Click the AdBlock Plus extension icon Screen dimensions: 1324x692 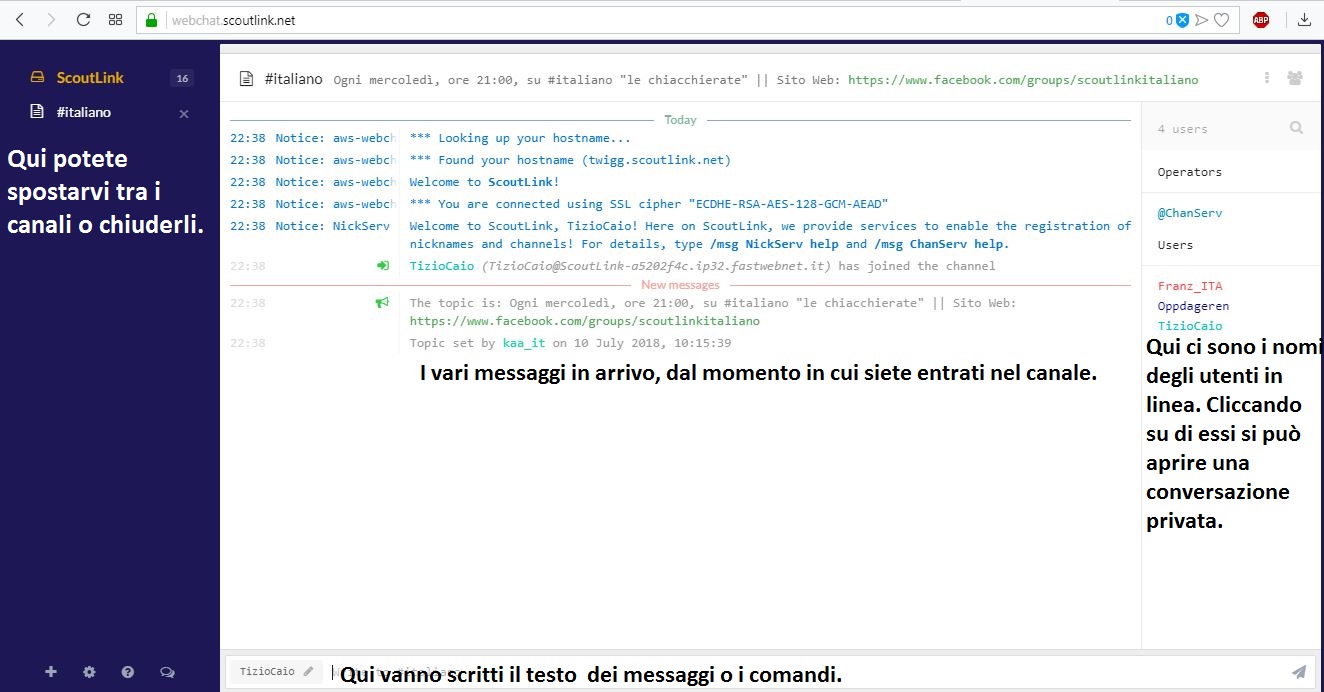pyautogui.click(x=1261, y=19)
